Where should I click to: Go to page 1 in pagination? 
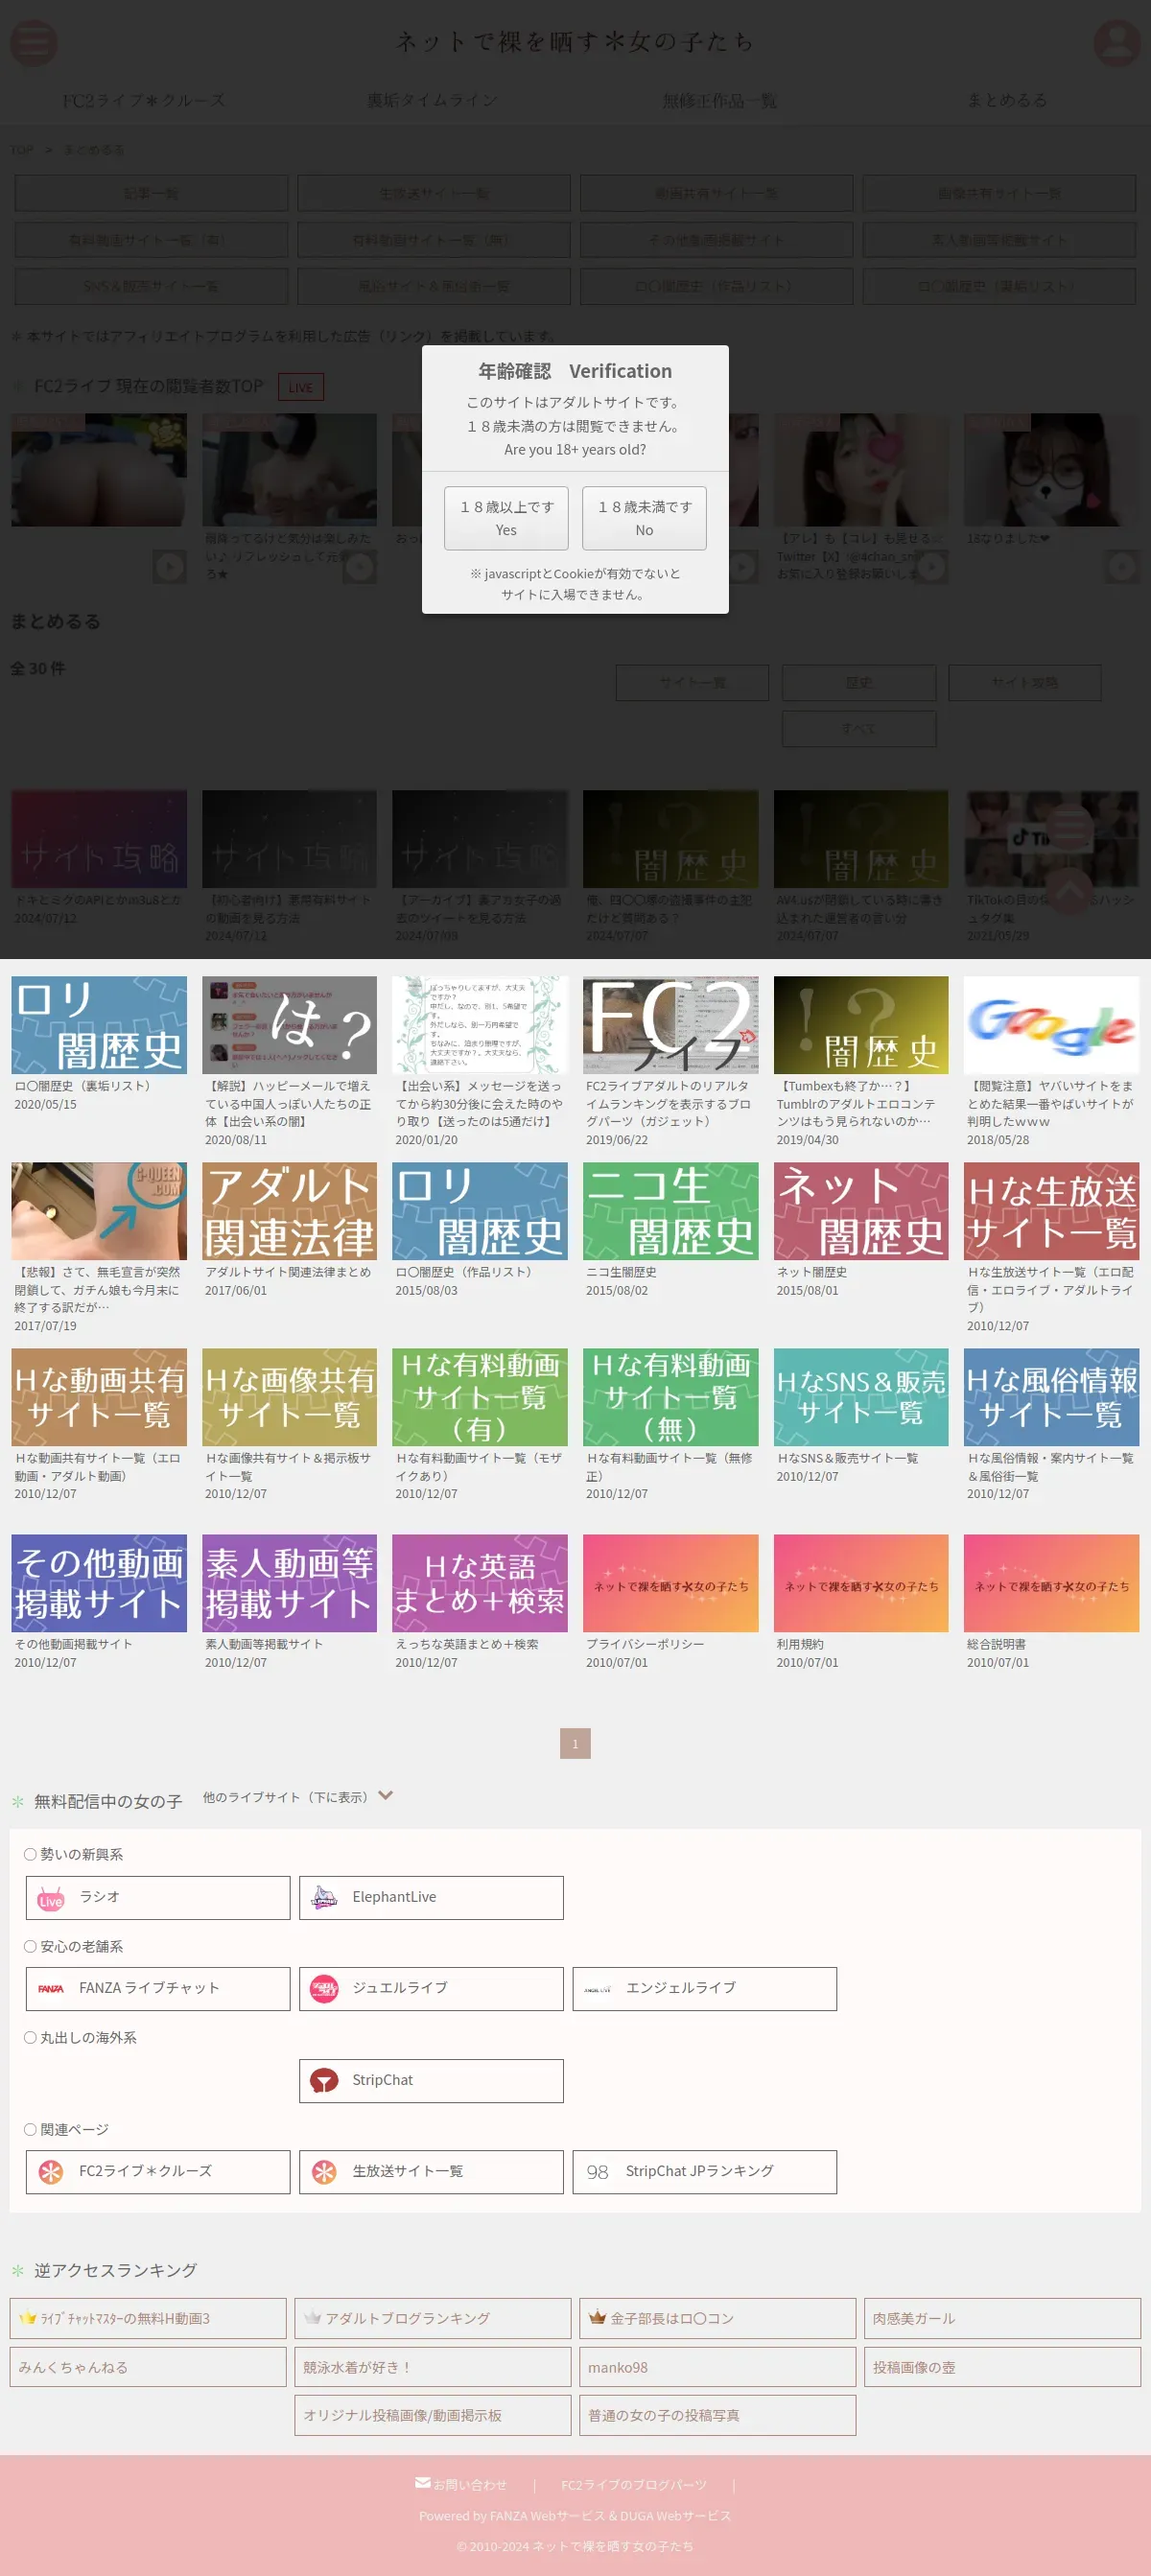(575, 1743)
